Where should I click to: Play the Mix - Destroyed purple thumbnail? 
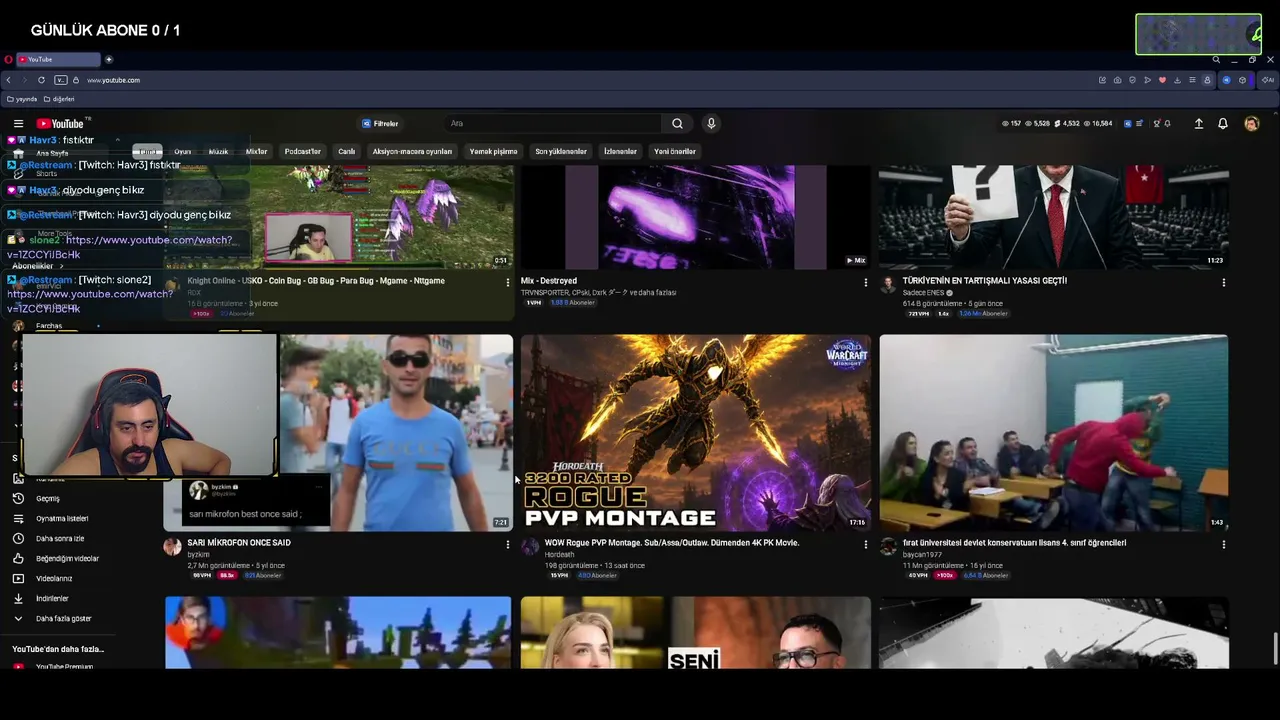coord(695,218)
